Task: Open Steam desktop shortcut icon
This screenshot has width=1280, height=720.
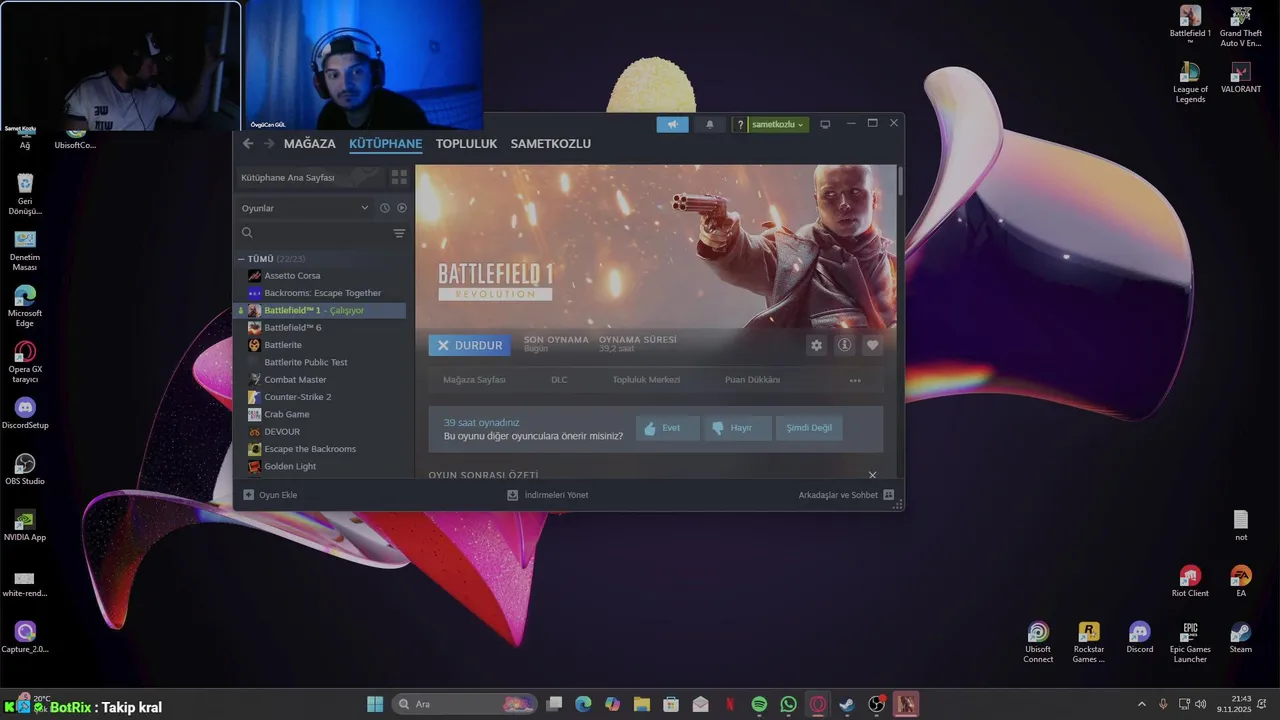Action: (x=1240, y=638)
